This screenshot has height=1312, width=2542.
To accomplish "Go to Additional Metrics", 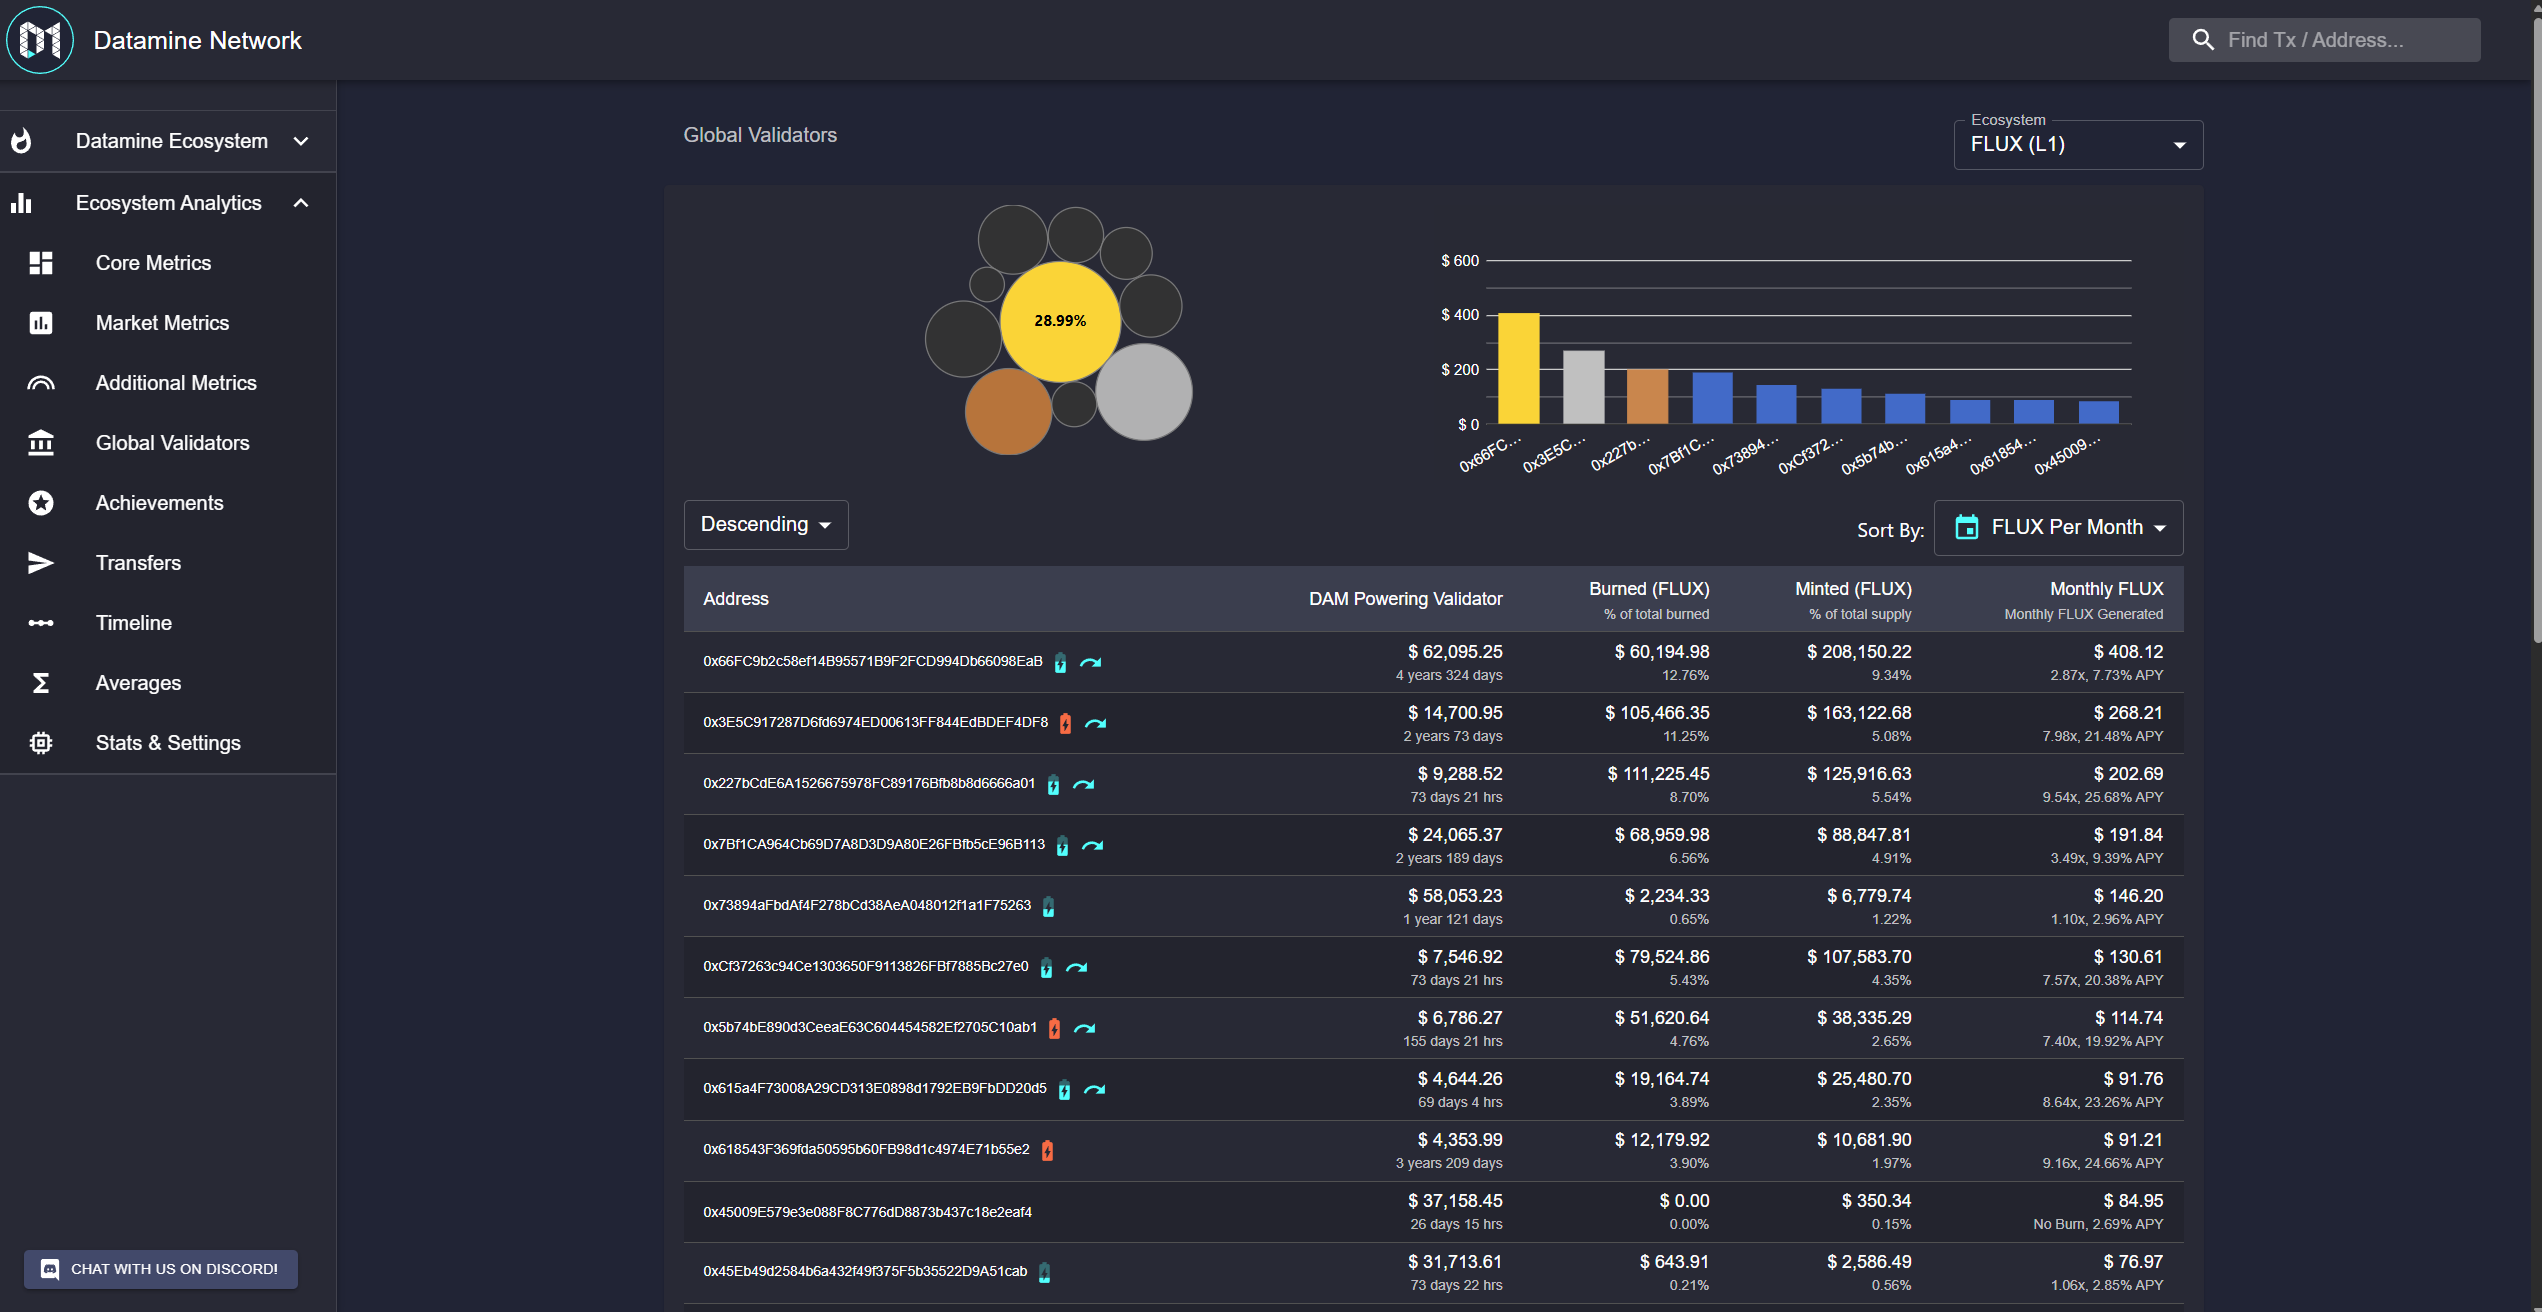I will point(168,383).
